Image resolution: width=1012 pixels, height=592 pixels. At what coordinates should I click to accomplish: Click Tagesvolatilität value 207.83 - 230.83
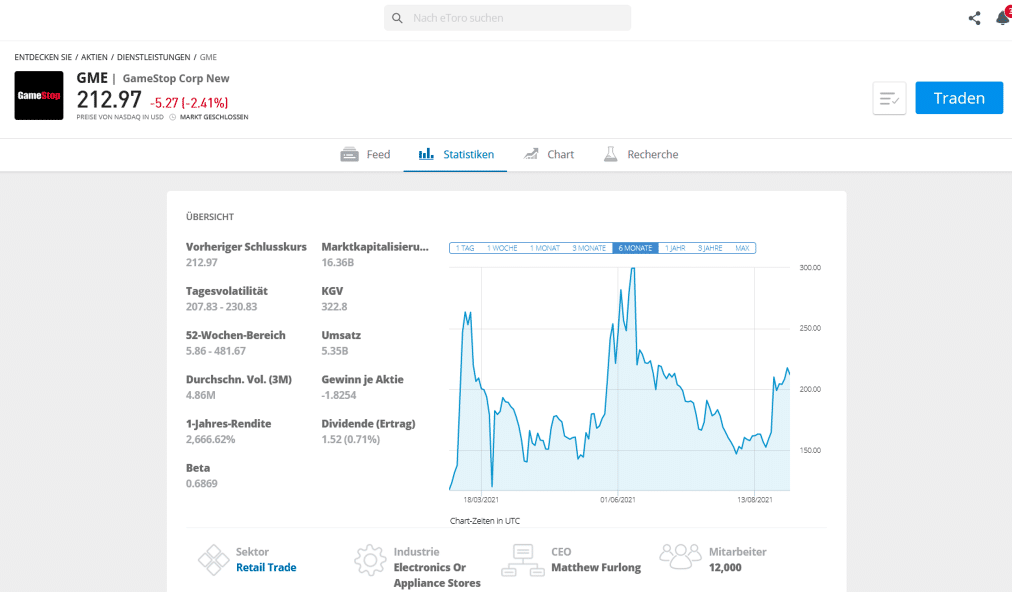pos(221,307)
